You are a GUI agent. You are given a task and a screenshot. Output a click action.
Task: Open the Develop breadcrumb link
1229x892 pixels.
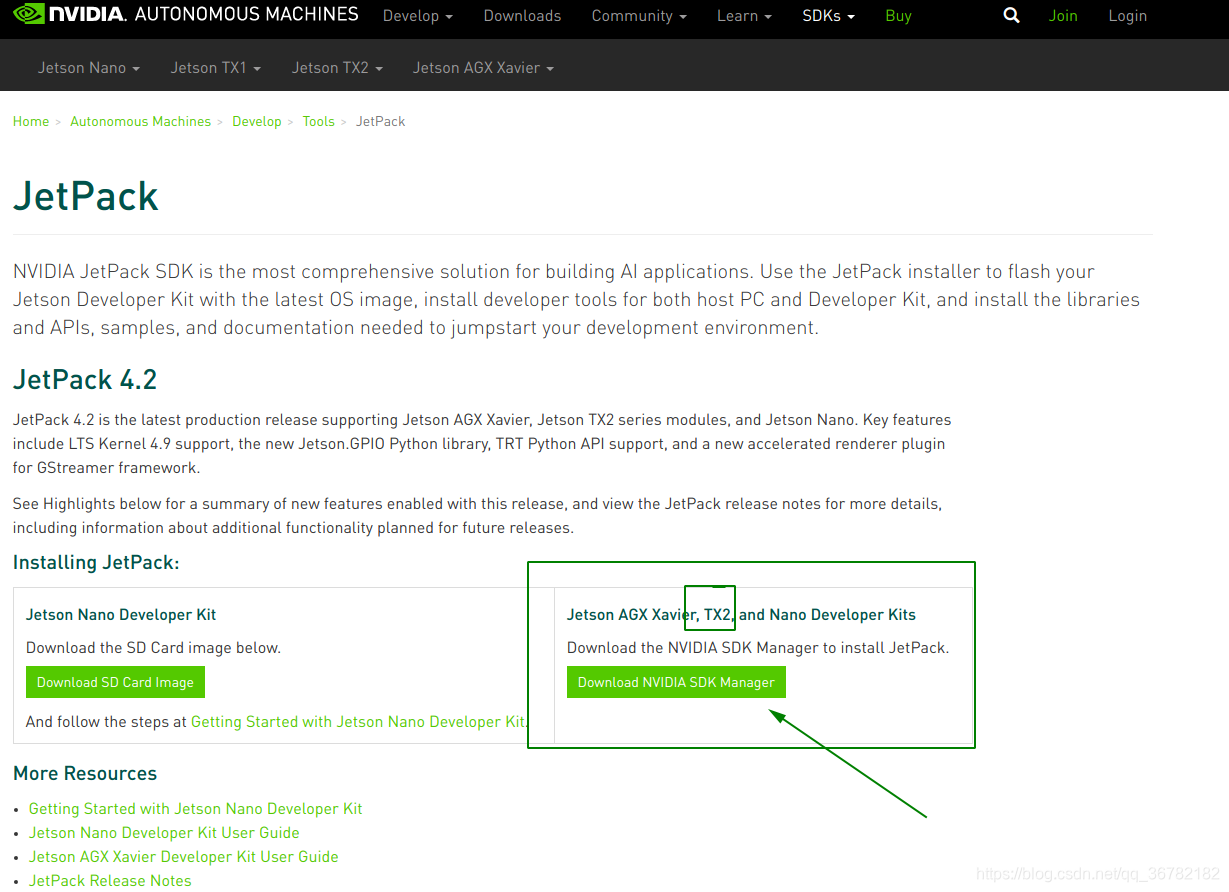pos(257,121)
